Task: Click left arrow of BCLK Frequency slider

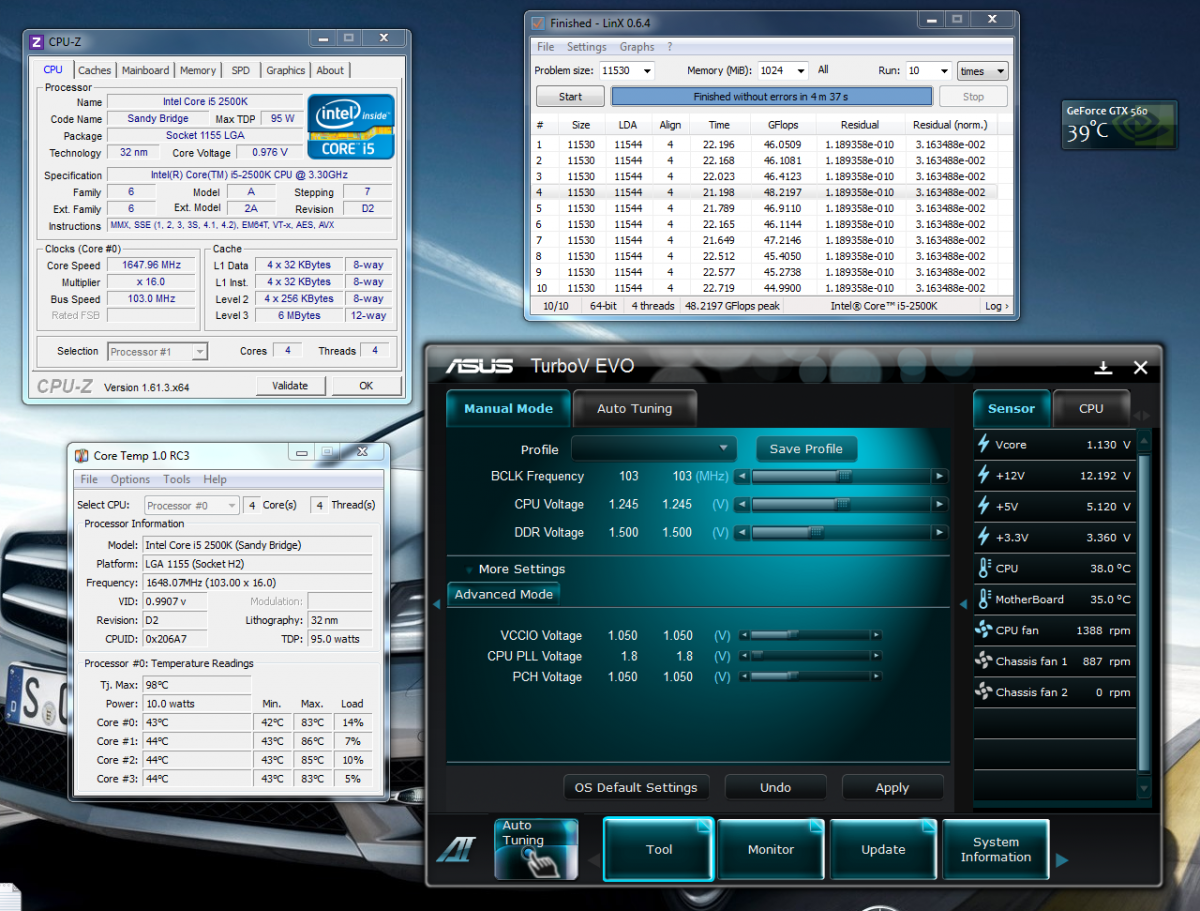Action: pyautogui.click(x=742, y=477)
